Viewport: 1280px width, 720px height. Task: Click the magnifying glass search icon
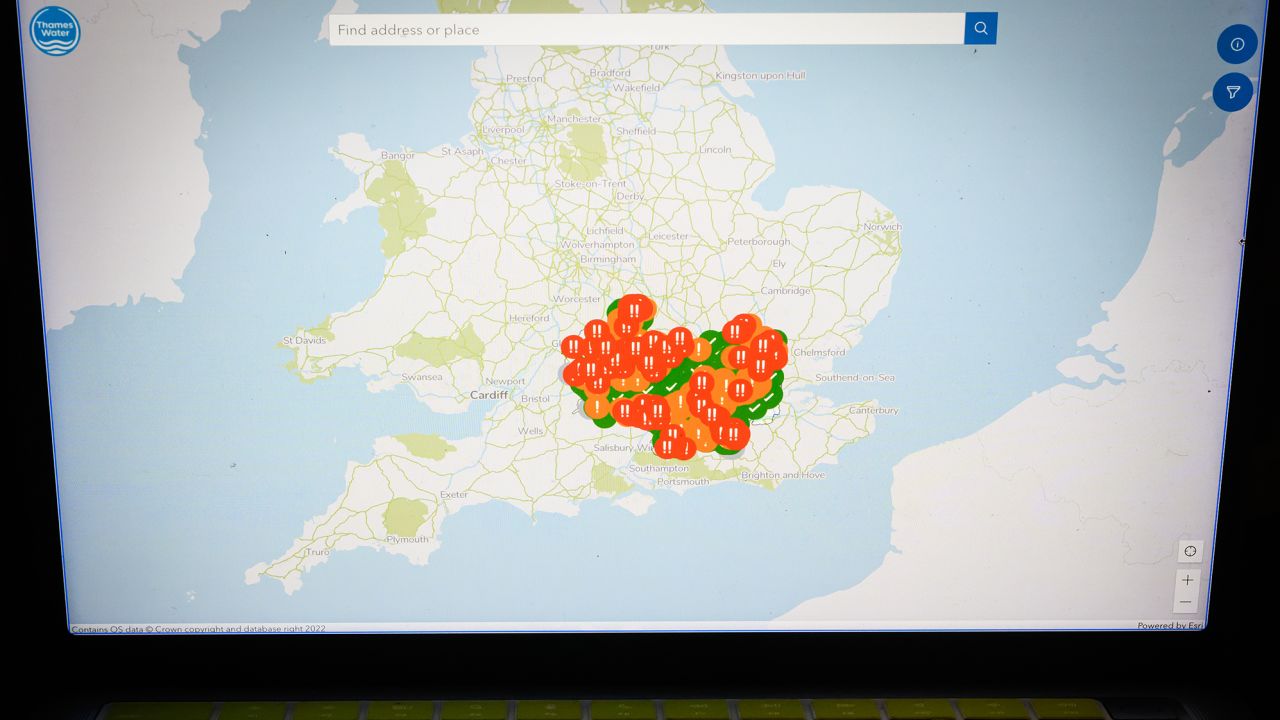tap(980, 28)
